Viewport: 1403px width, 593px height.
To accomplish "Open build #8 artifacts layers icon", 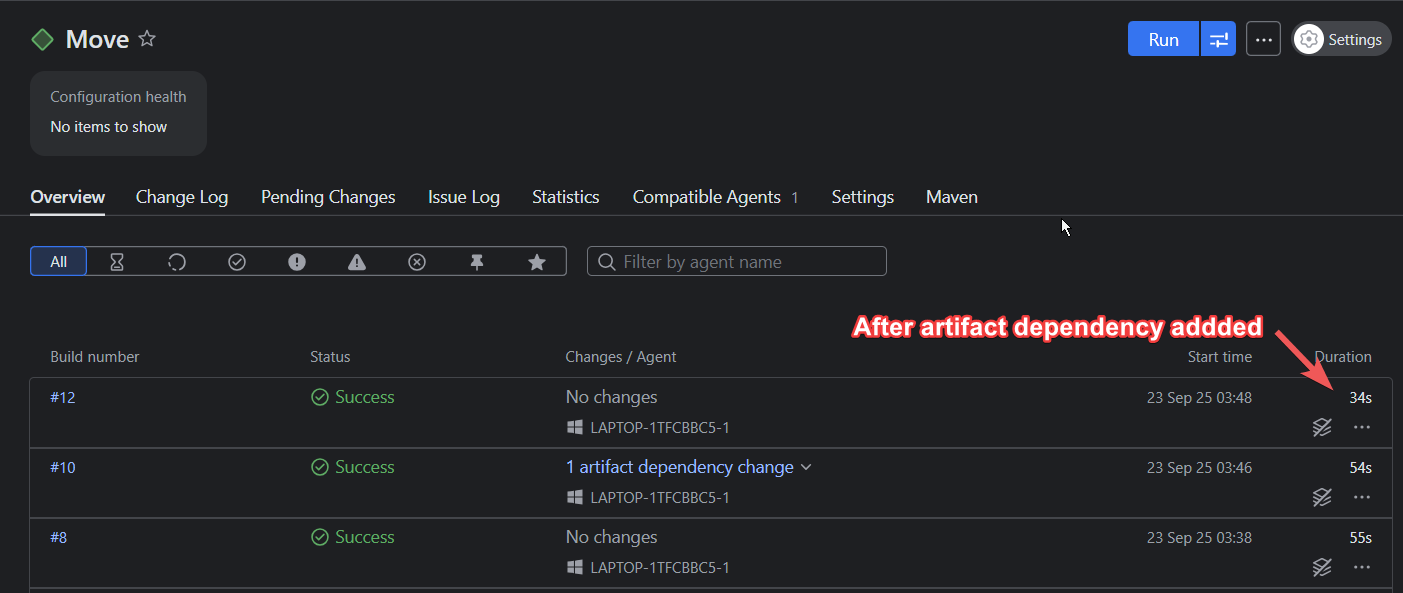I will 1322,567.
